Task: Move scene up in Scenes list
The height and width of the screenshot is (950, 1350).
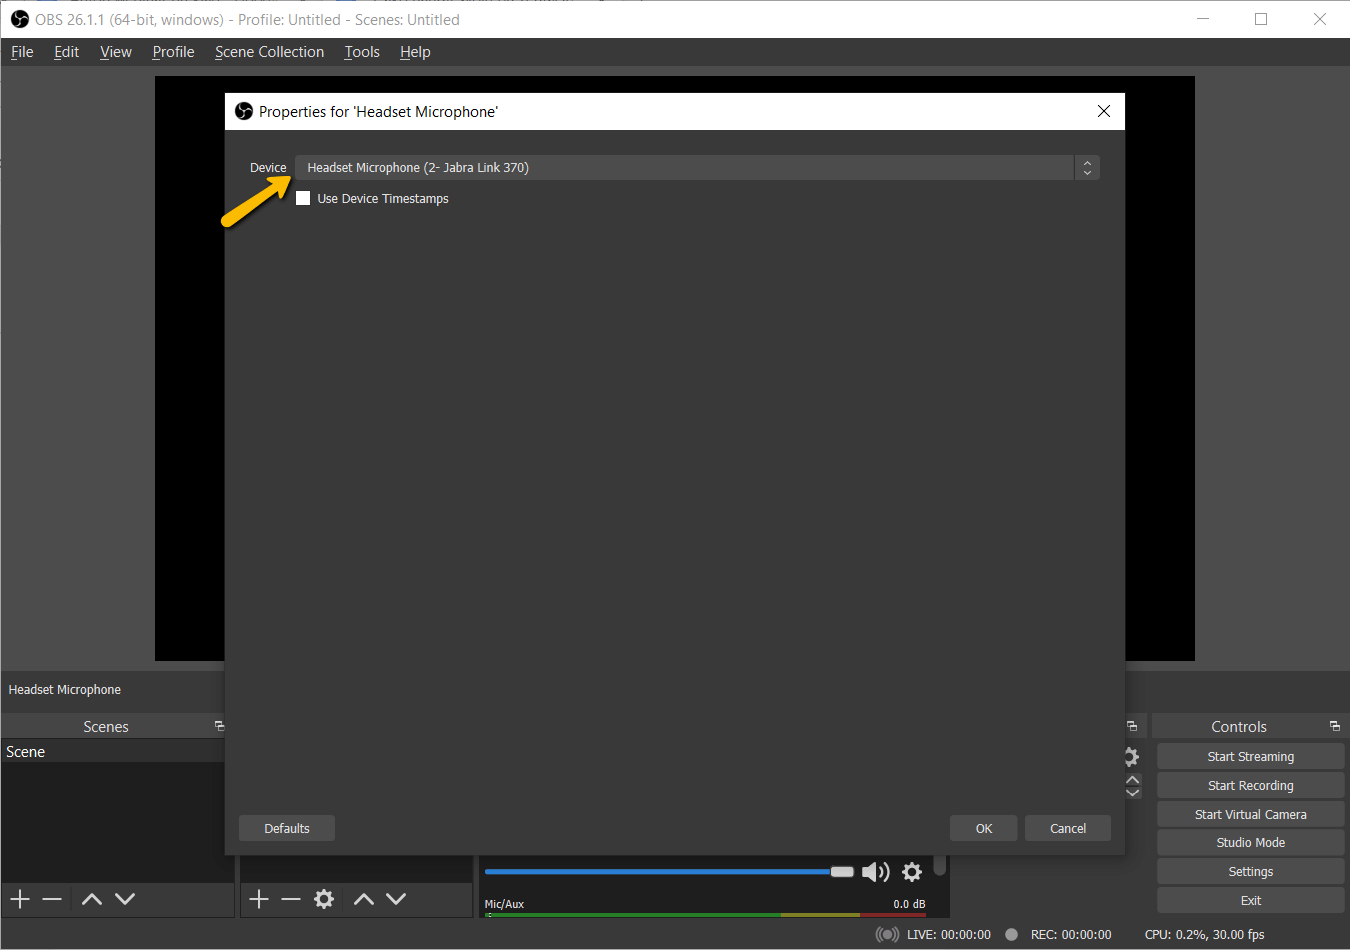Action: 92,899
